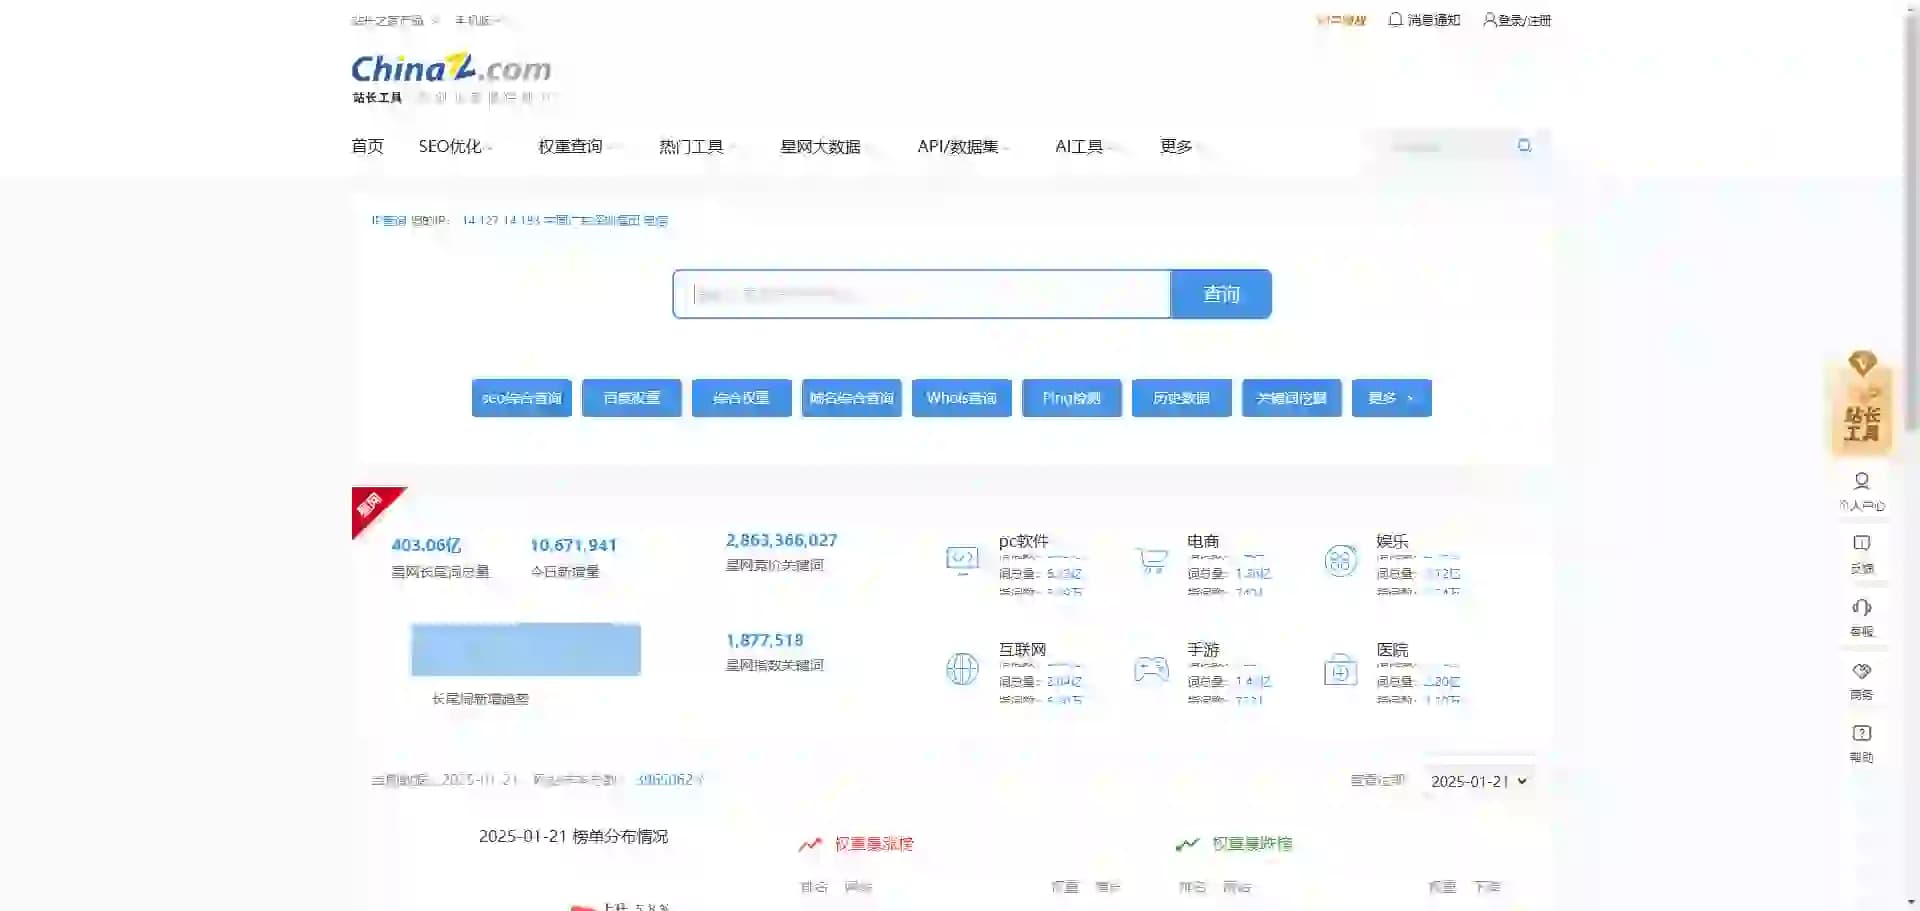Click the 娱乐 category icon
Viewport: 1920px width, 911px height.
pos(1340,560)
